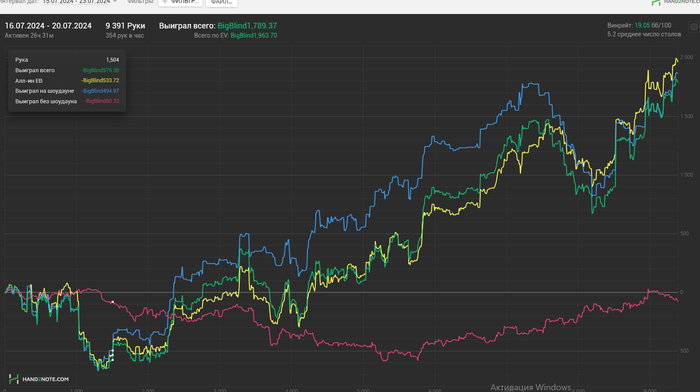This screenshot has width=700, height=392.
Task: Click tooltip total won -BigBlind575.30 value
Action: tap(100, 71)
